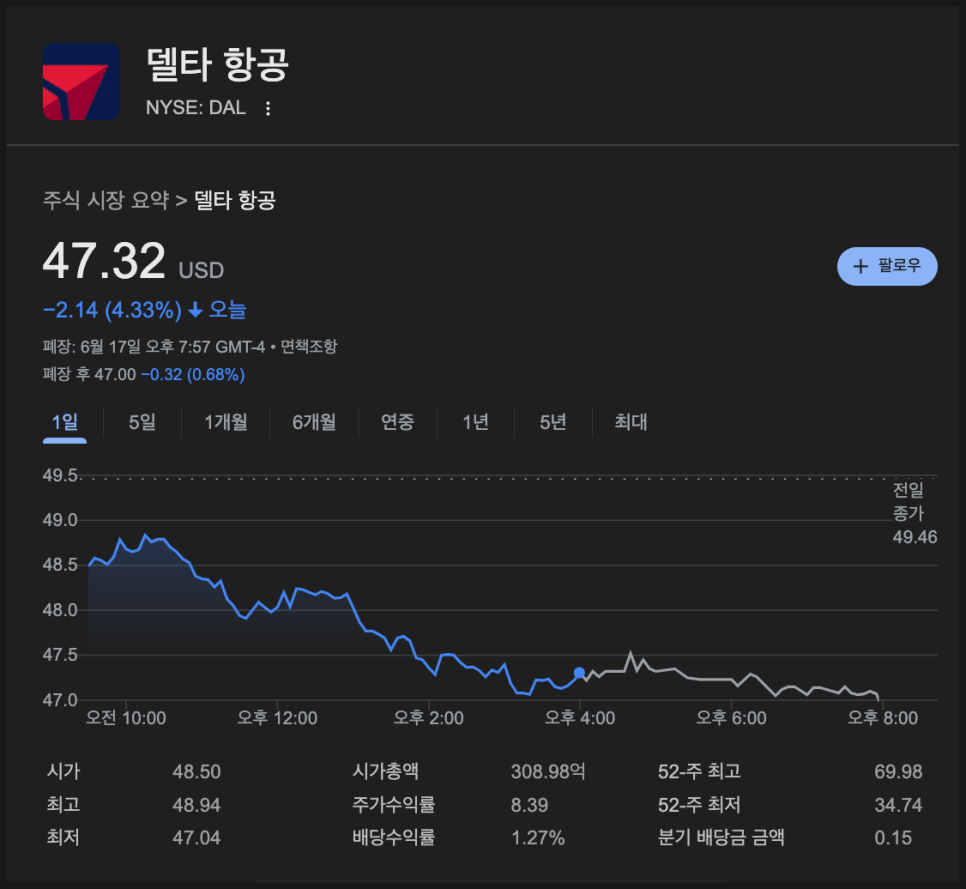Click the 시가 value 48.50
Viewport: 966px width, 889px height.
(x=197, y=772)
